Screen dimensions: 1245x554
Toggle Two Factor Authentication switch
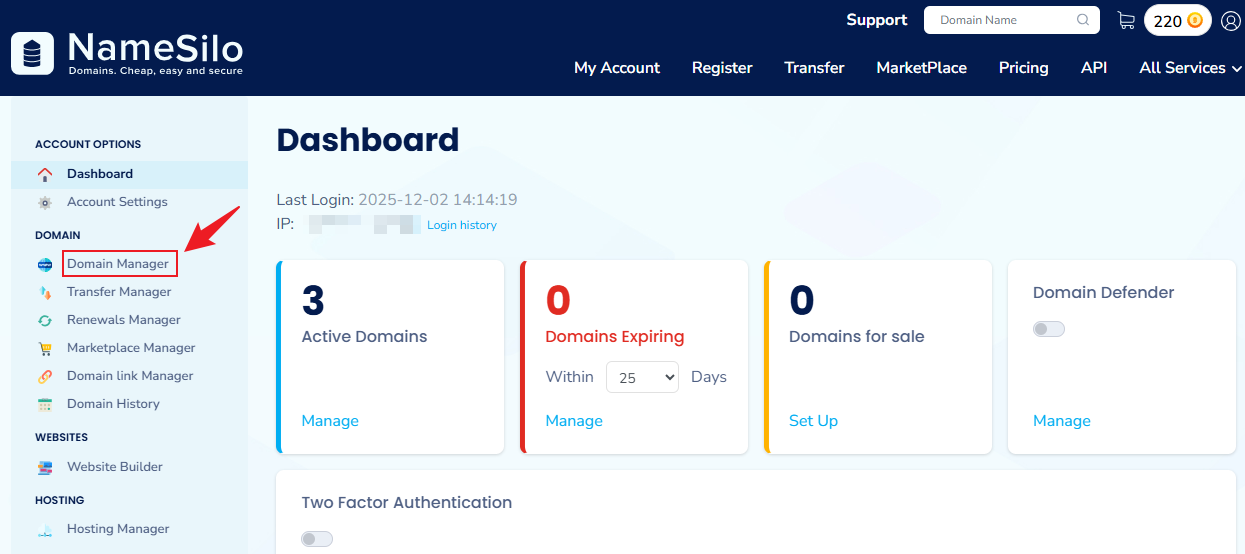(317, 539)
